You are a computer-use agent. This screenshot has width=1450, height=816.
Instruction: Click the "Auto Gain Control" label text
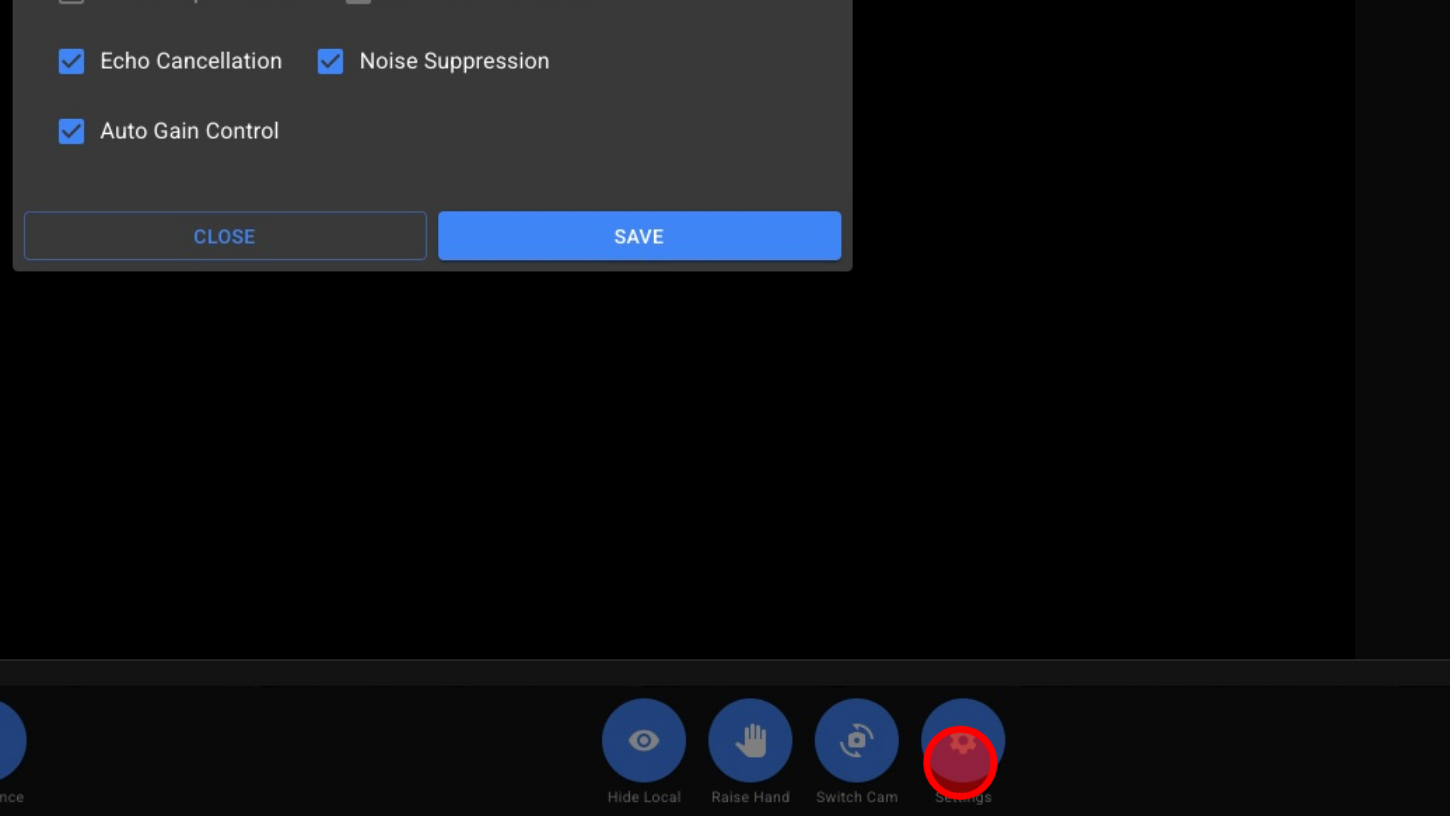tap(189, 131)
